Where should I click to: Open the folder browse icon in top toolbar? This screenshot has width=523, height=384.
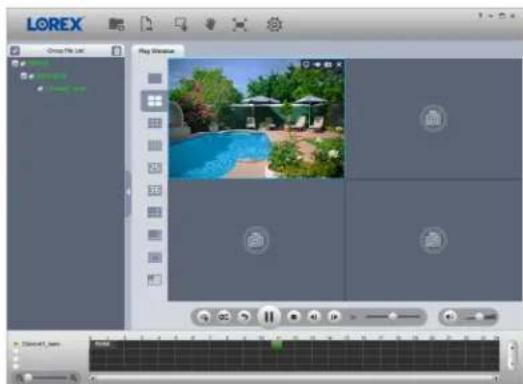click(x=117, y=24)
